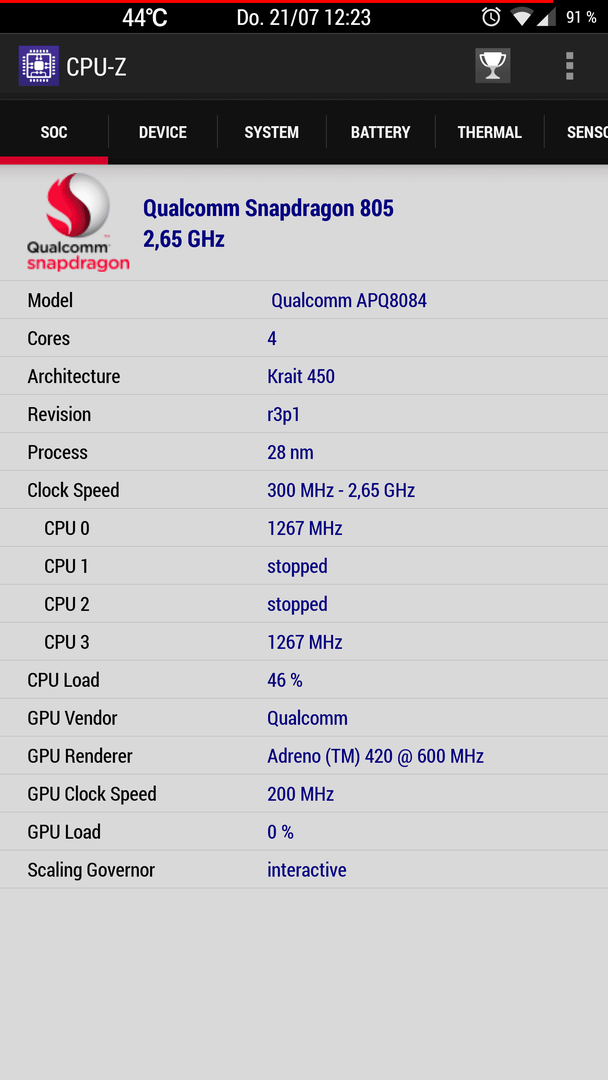Select the GPU Renderer Adreno row
Screen dimensions: 608x1080
pos(304,756)
